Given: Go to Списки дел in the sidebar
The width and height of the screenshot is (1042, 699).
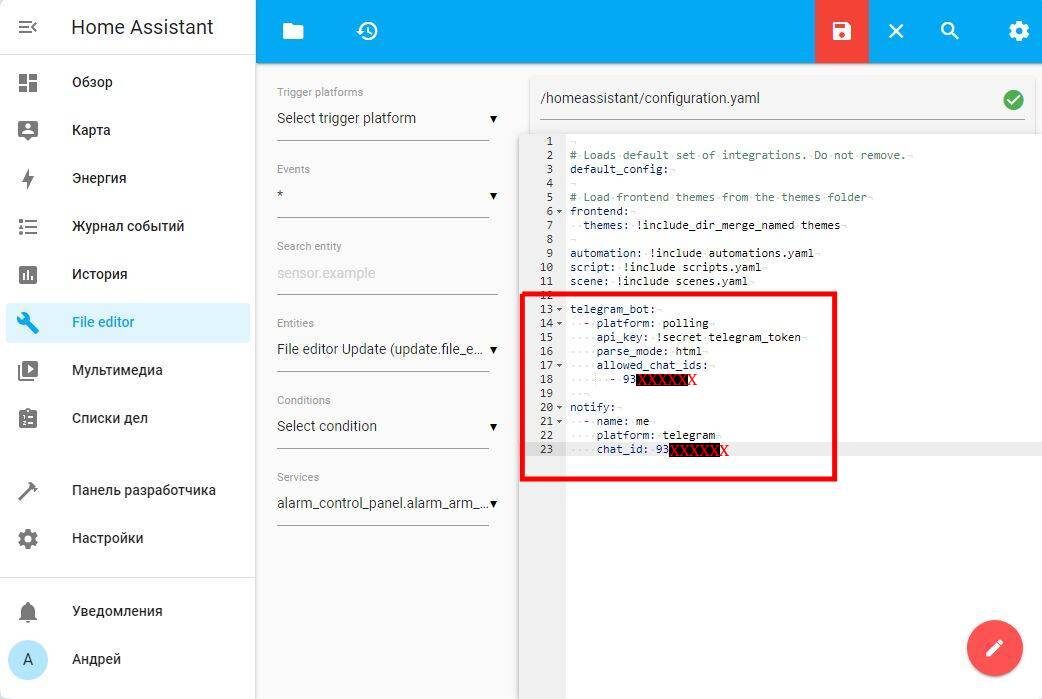Looking at the screenshot, I should pos(110,418).
